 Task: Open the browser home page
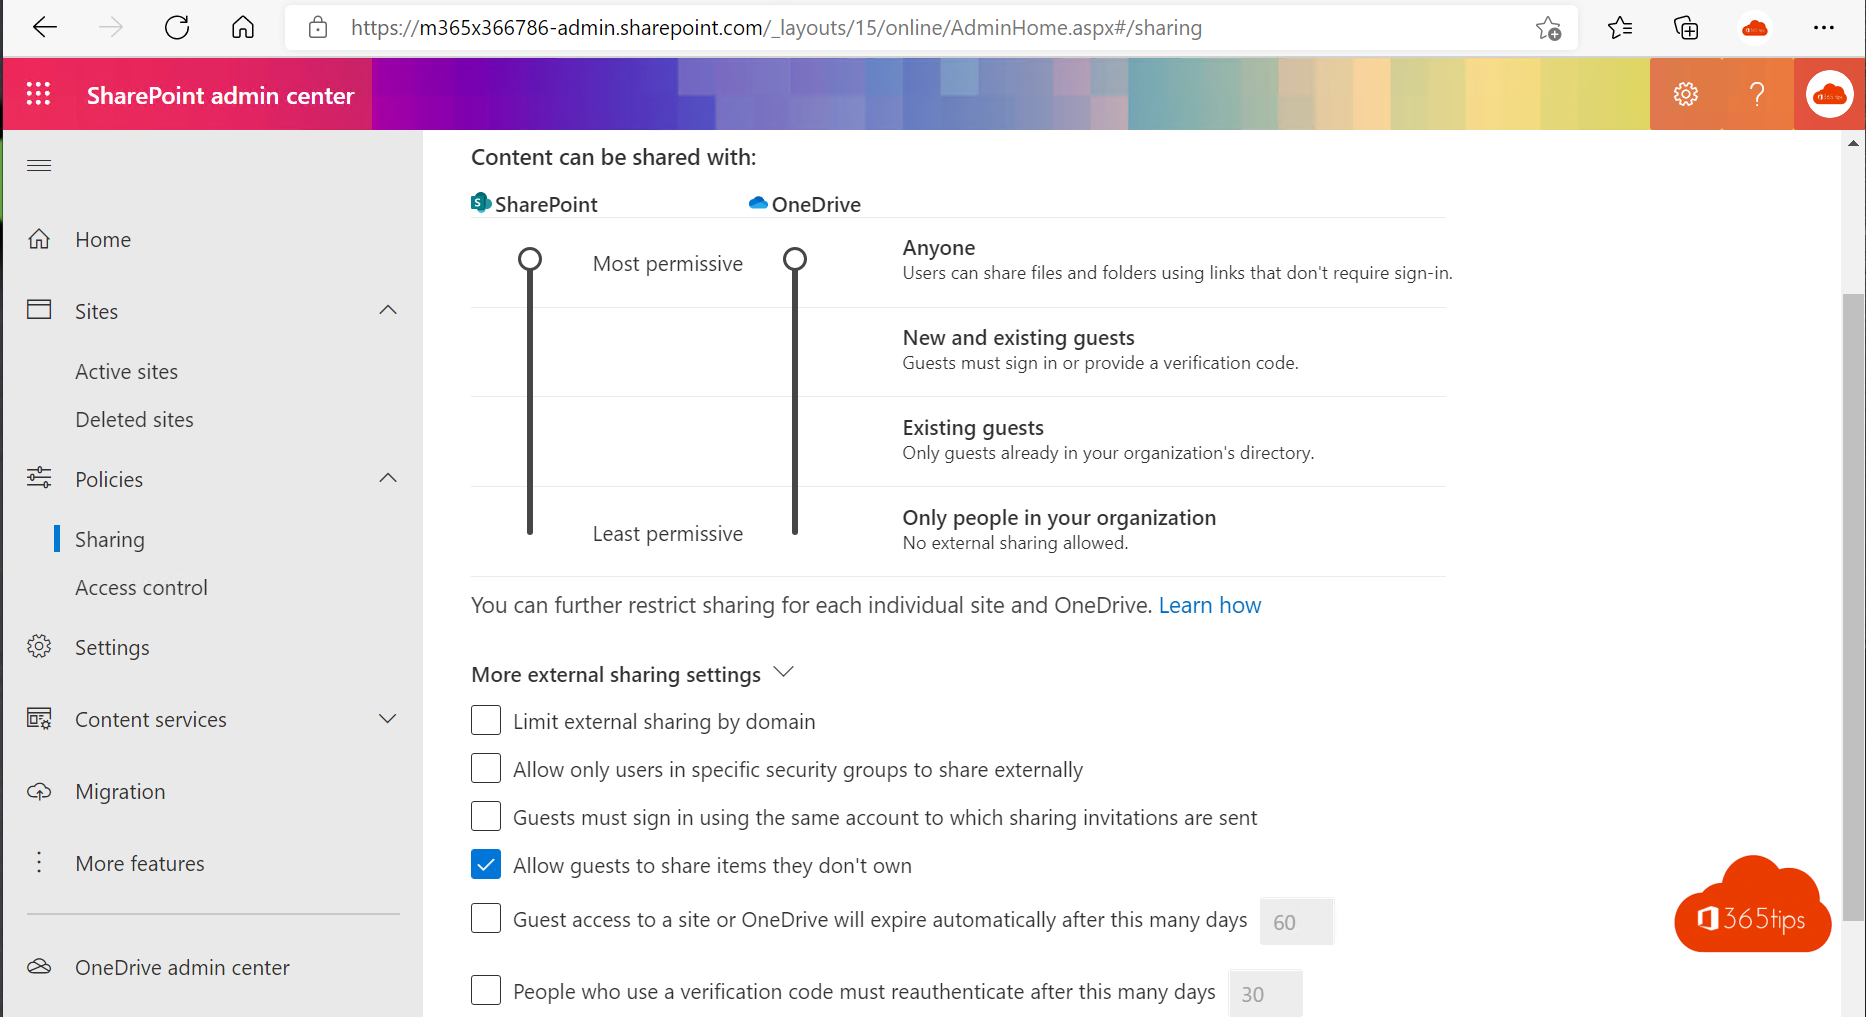click(x=243, y=28)
